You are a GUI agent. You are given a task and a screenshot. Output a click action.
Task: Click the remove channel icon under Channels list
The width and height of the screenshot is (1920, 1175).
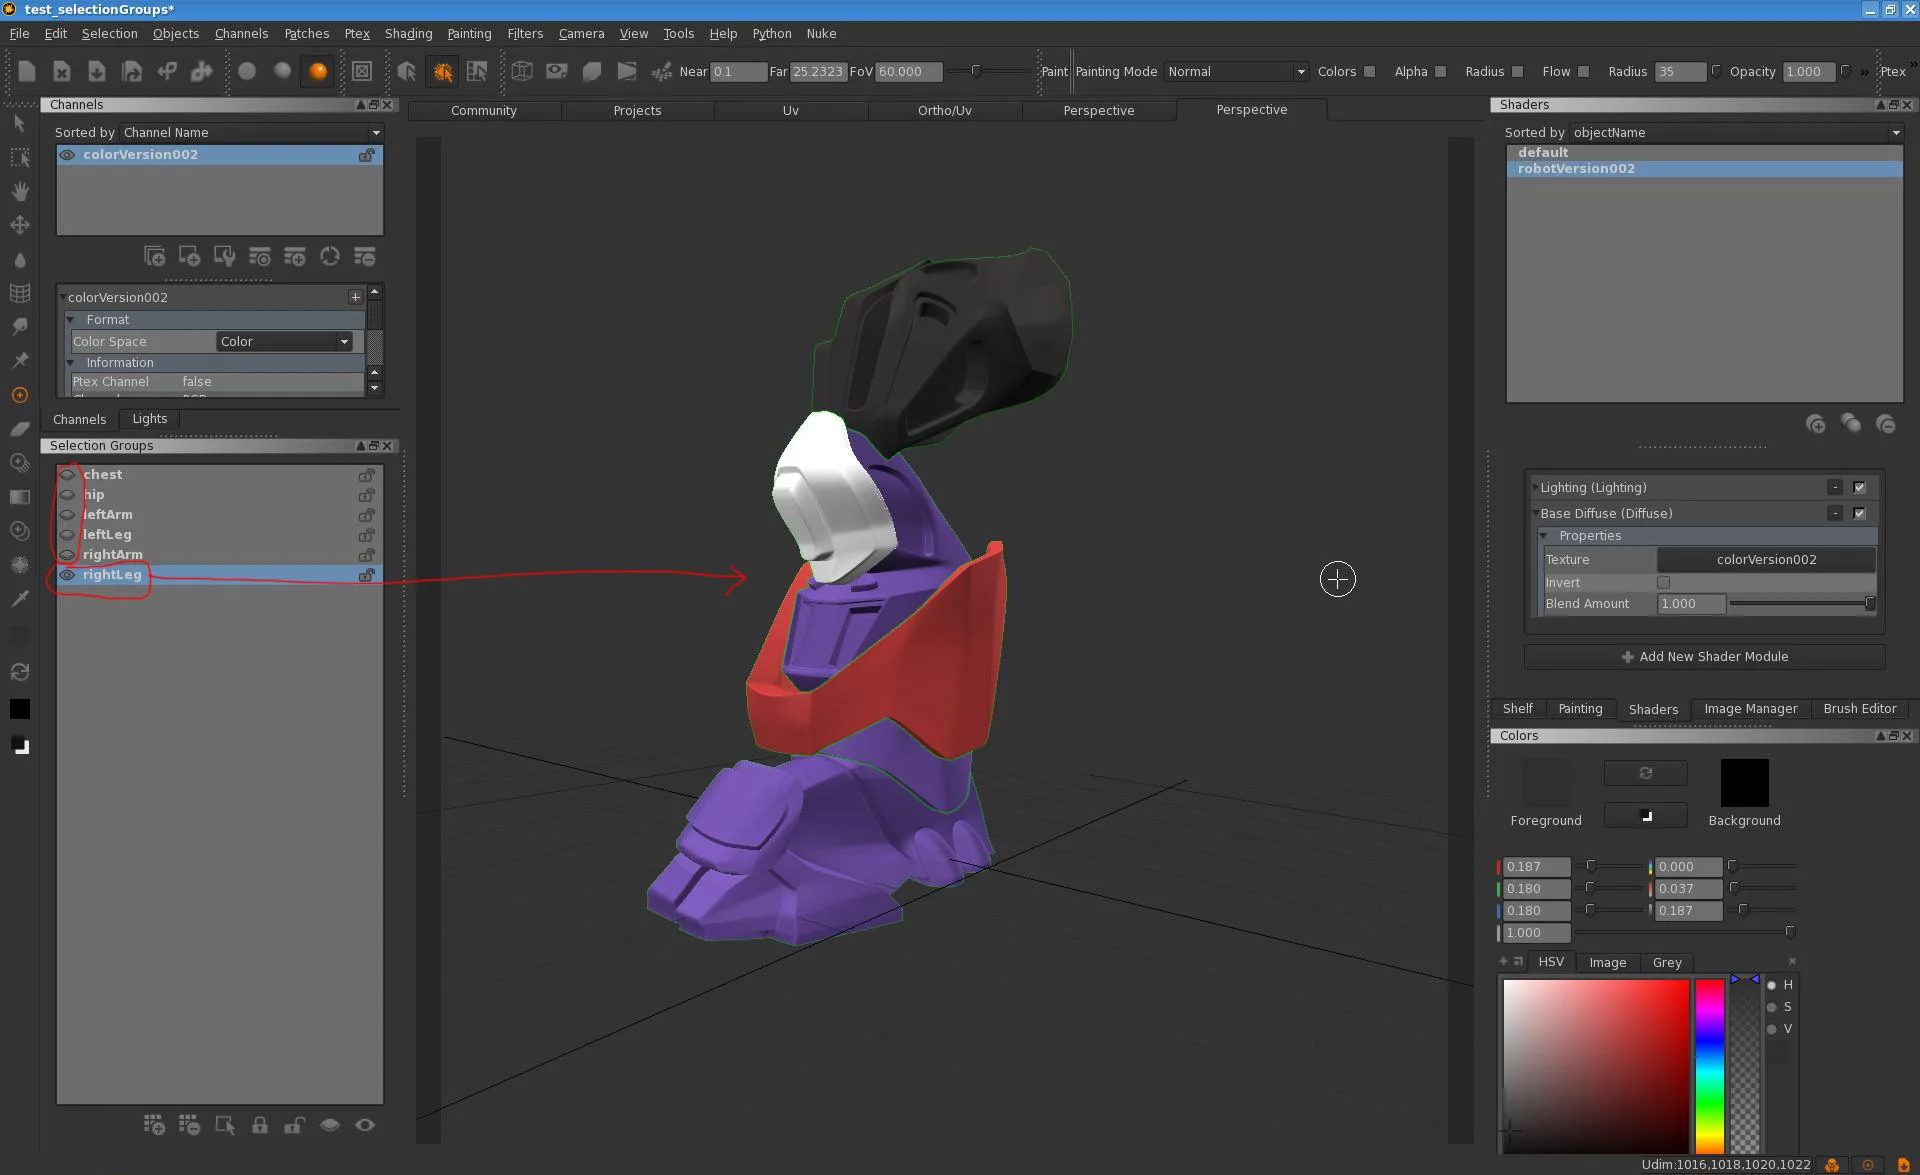point(365,257)
